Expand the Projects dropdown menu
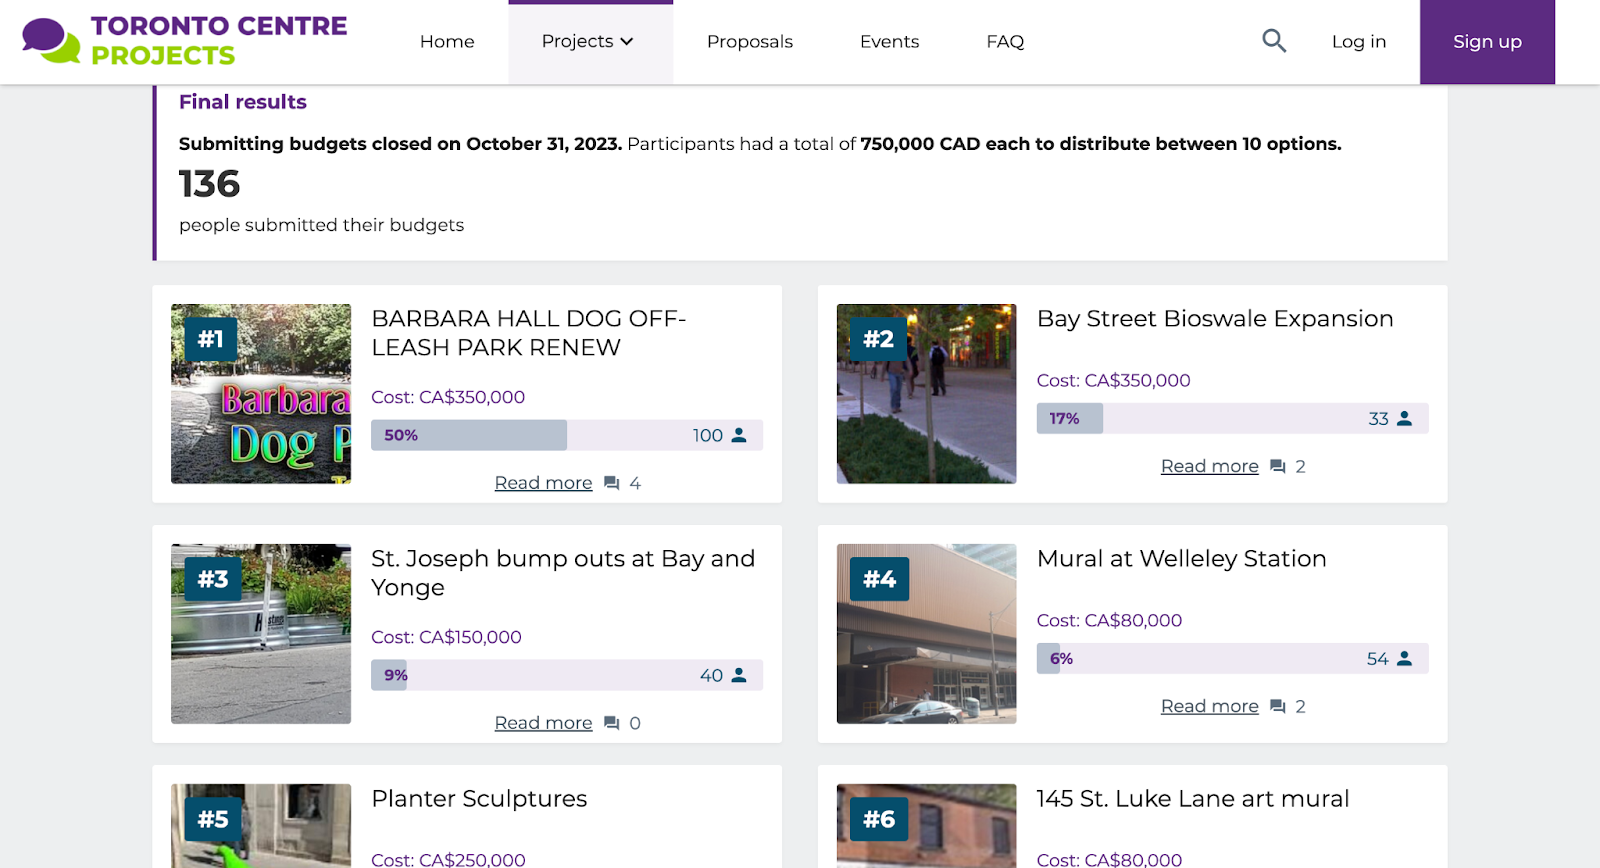The height and width of the screenshot is (868, 1600). pyautogui.click(x=588, y=42)
